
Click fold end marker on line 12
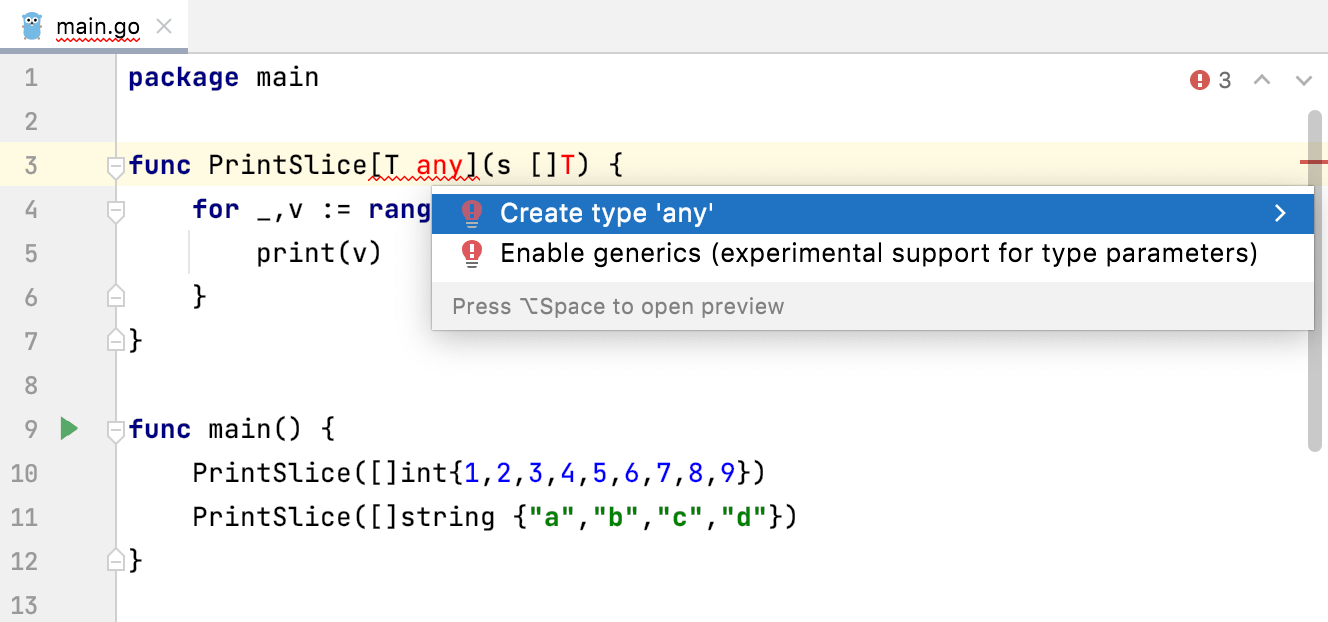pyautogui.click(x=116, y=561)
